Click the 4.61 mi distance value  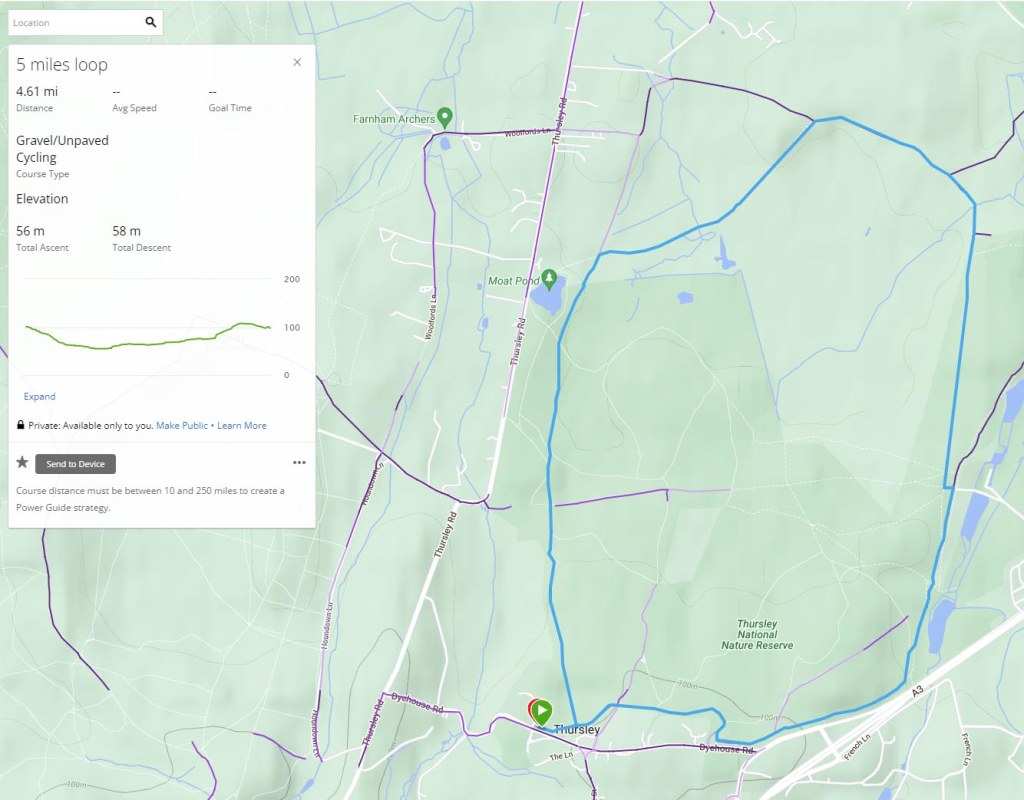point(37,92)
